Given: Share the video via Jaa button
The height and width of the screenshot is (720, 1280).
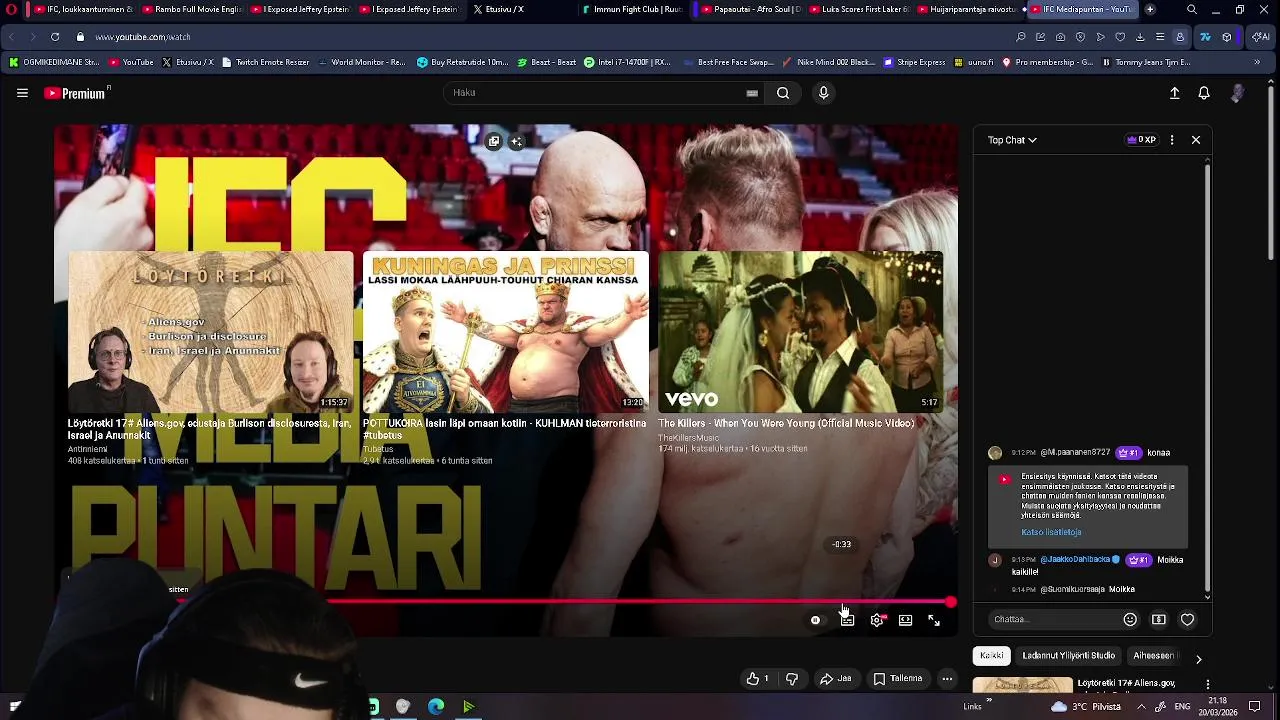Looking at the screenshot, I should 836,679.
